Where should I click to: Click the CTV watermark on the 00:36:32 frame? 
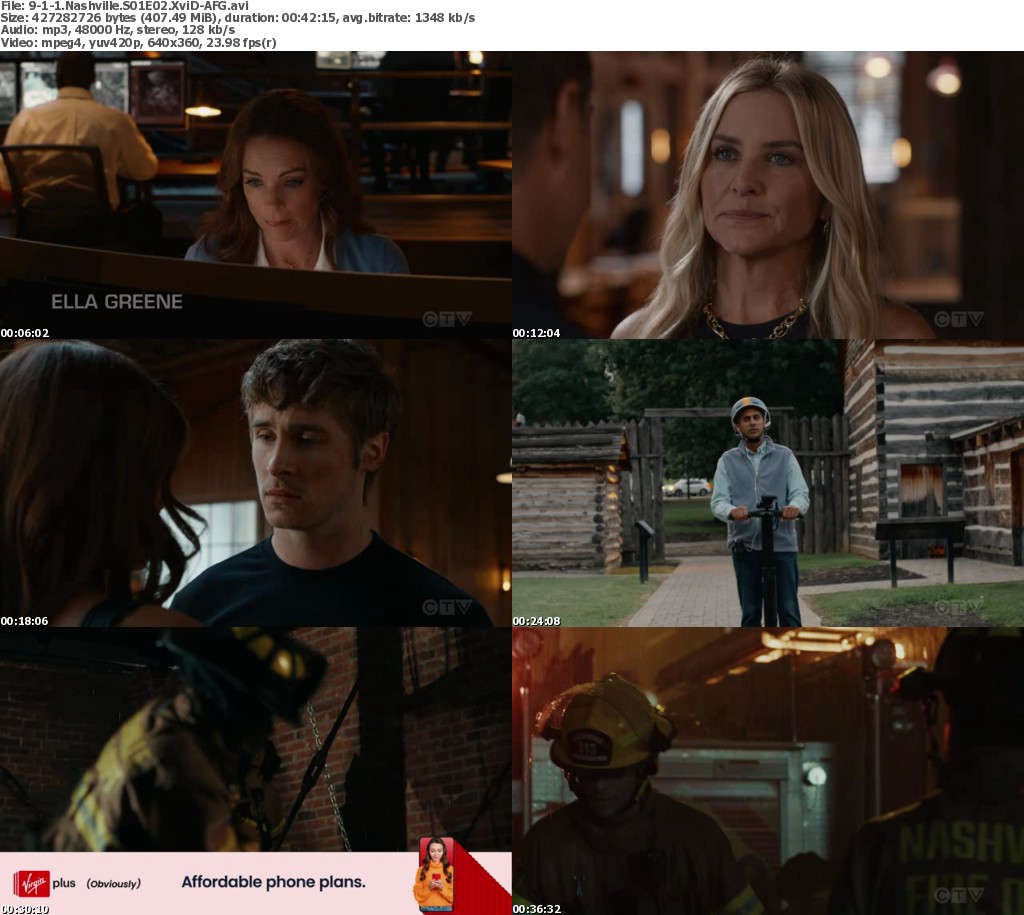(958, 895)
